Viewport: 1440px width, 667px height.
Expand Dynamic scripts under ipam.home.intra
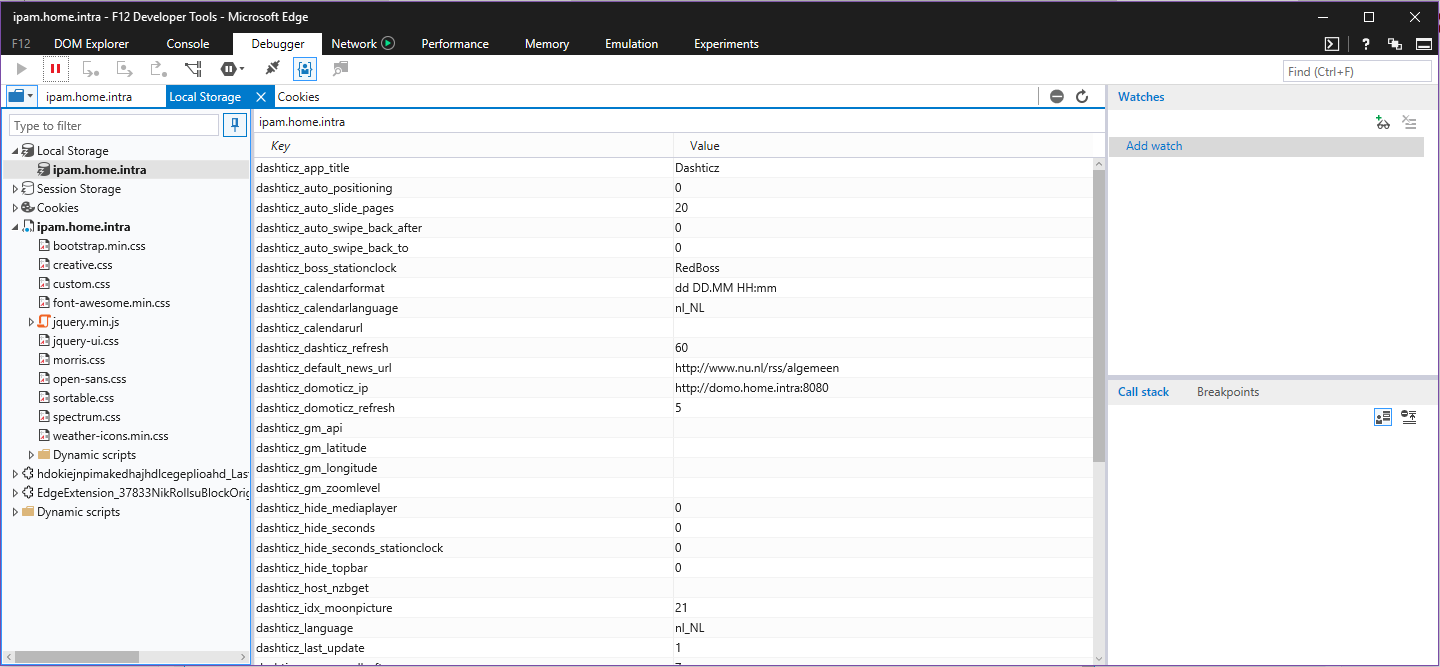[31, 455]
